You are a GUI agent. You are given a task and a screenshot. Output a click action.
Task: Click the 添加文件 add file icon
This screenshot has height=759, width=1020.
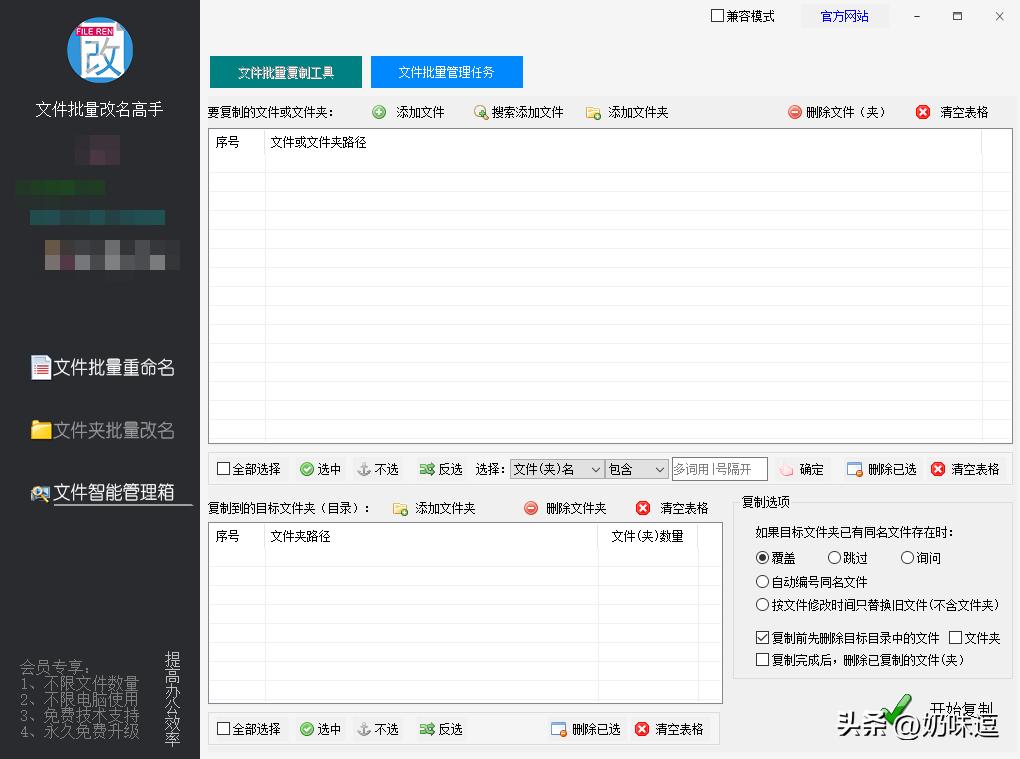pyautogui.click(x=380, y=112)
